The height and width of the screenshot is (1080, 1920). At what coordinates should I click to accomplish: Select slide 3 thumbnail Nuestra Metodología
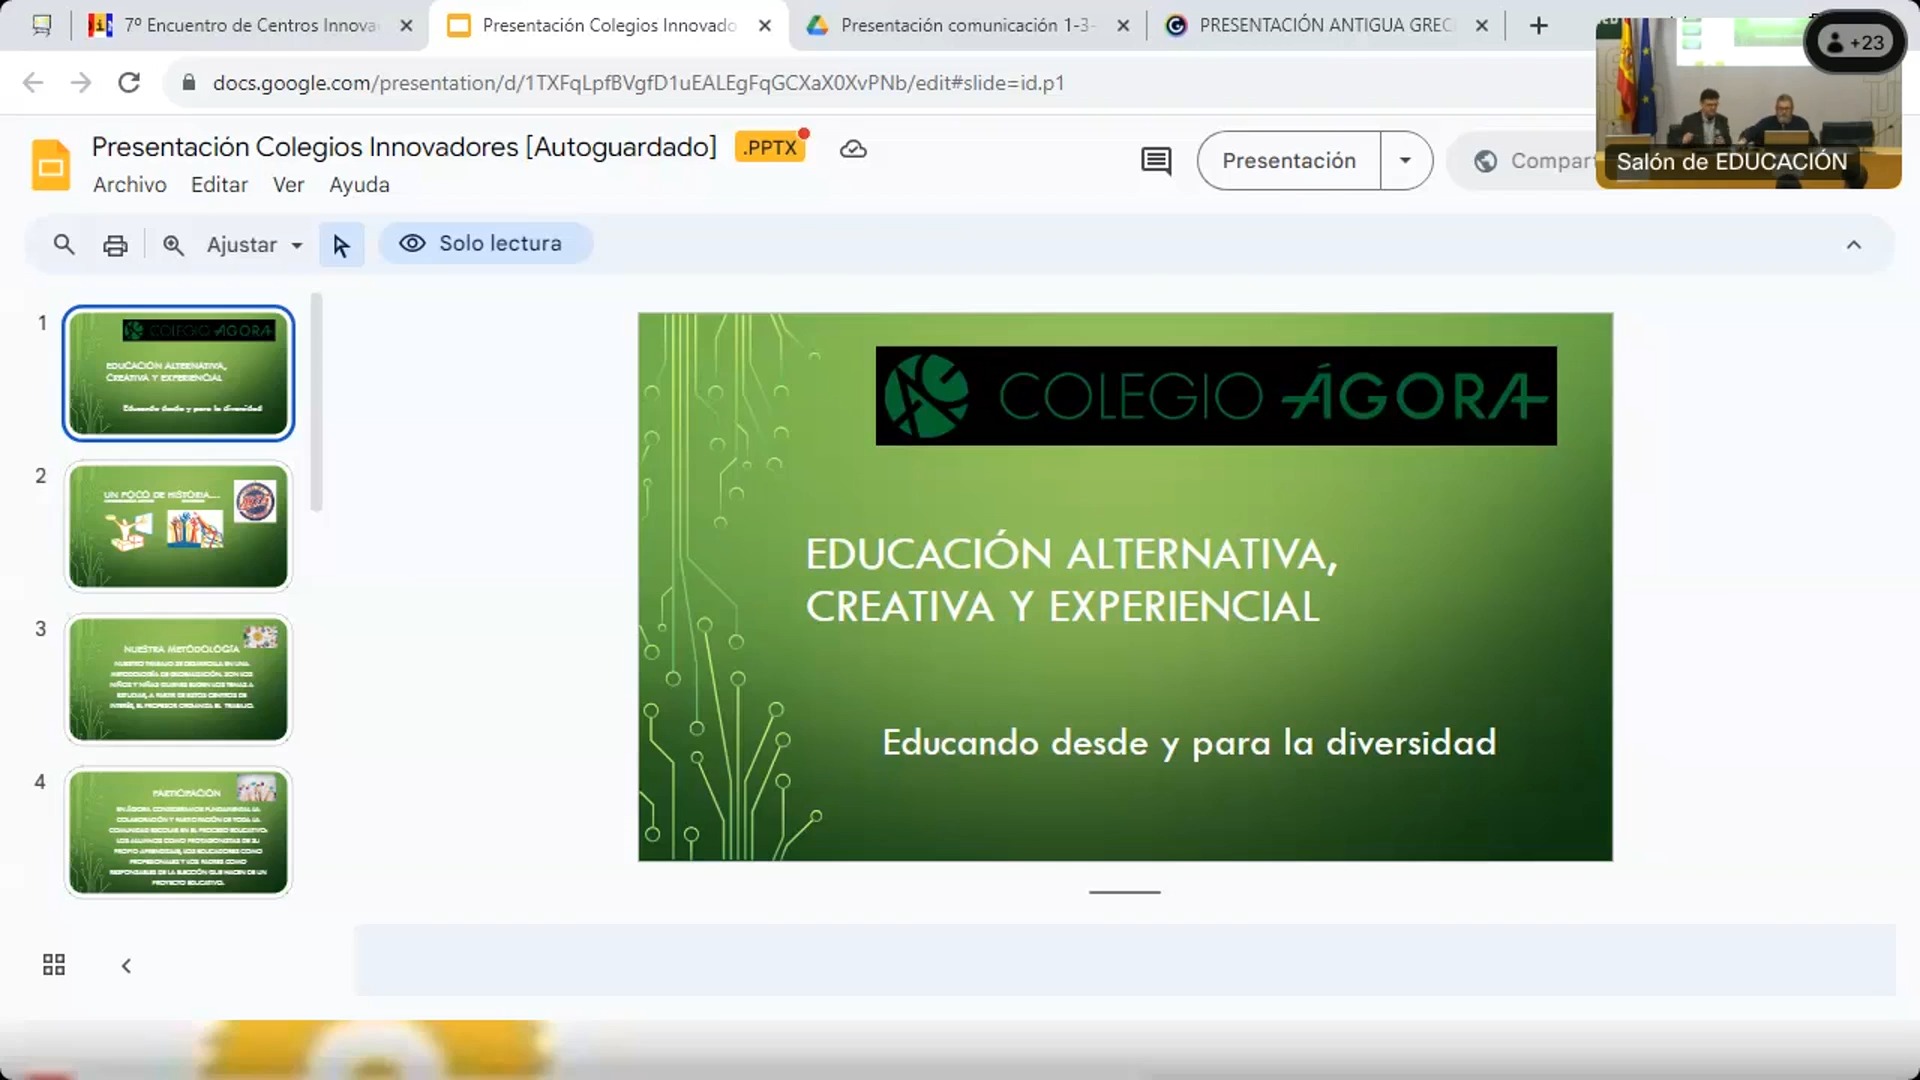[x=178, y=679]
